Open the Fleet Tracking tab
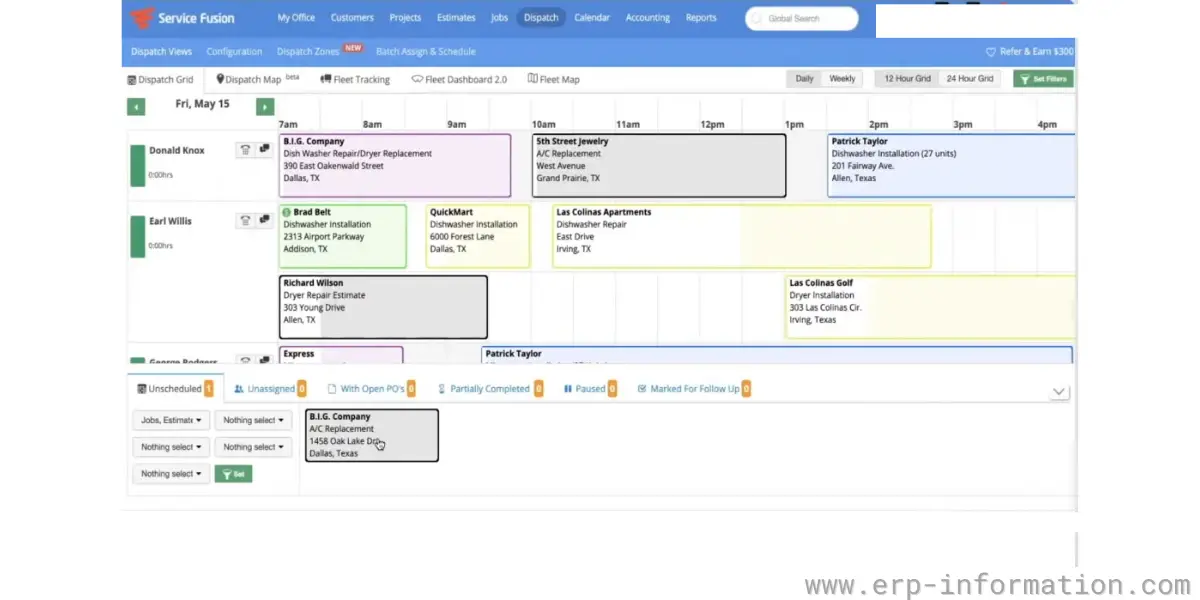Viewport: 1200px width, 600px height. (355, 79)
